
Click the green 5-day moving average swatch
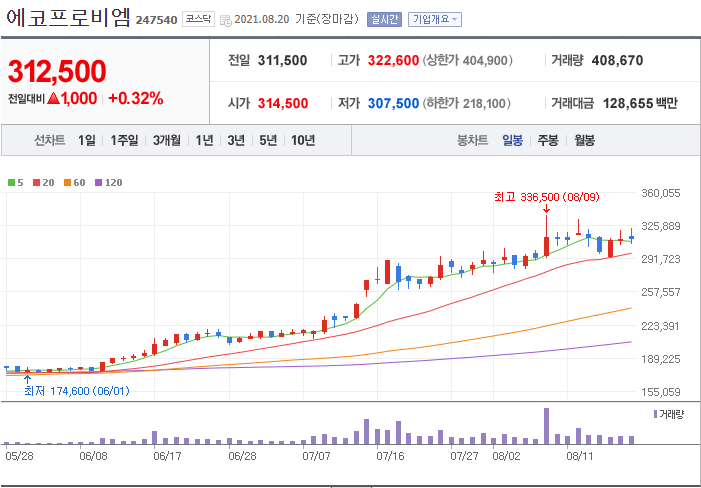11,182
